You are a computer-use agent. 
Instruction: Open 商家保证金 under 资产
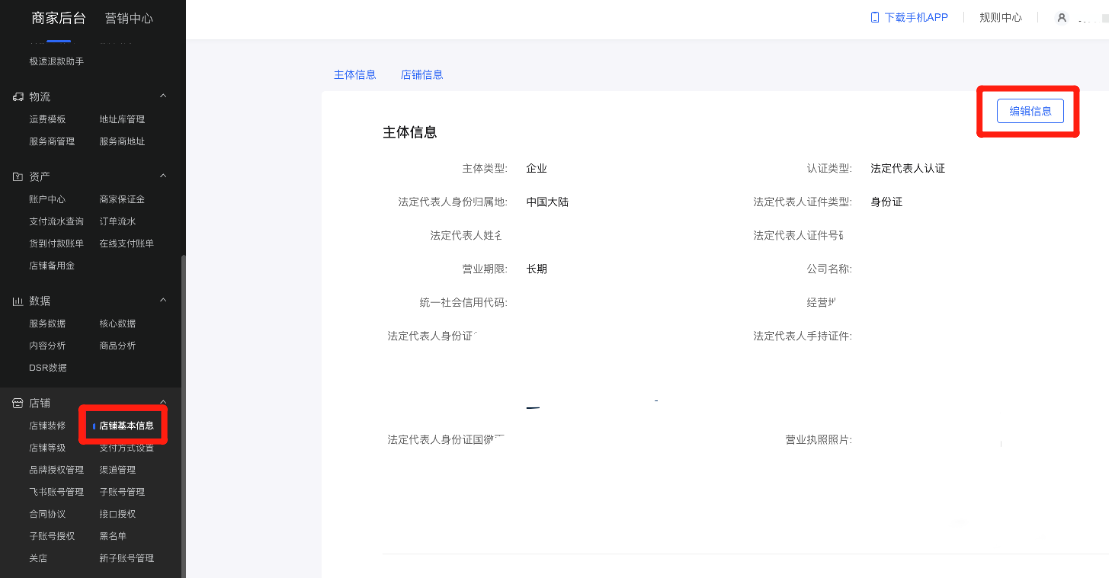click(x=123, y=198)
